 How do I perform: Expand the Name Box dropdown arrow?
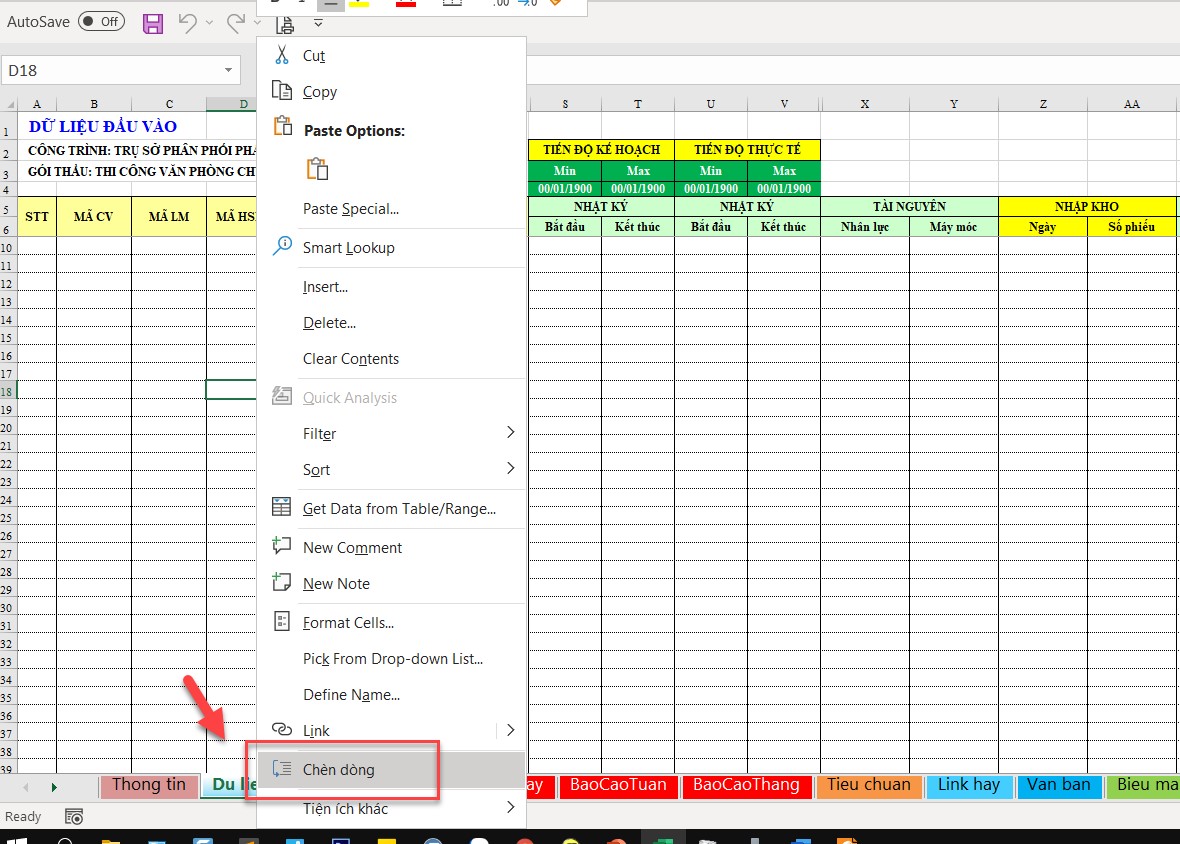click(228, 70)
